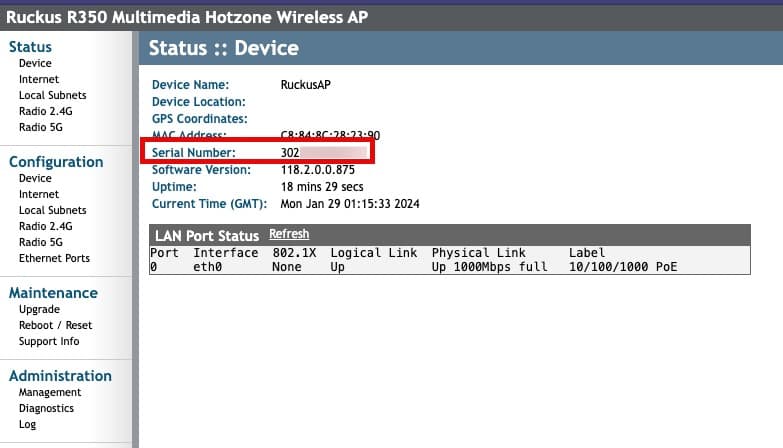Open Local Subnets under Configuration section

click(x=52, y=210)
